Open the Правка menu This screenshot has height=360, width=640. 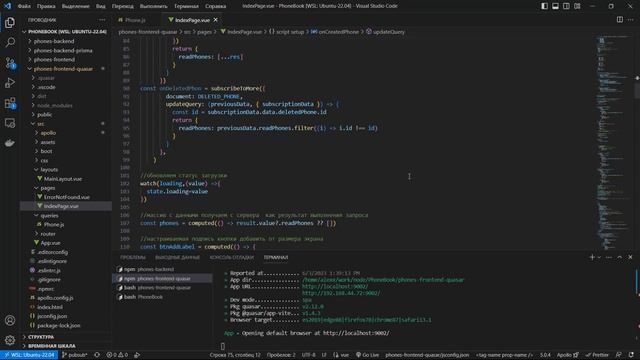[46, 6]
